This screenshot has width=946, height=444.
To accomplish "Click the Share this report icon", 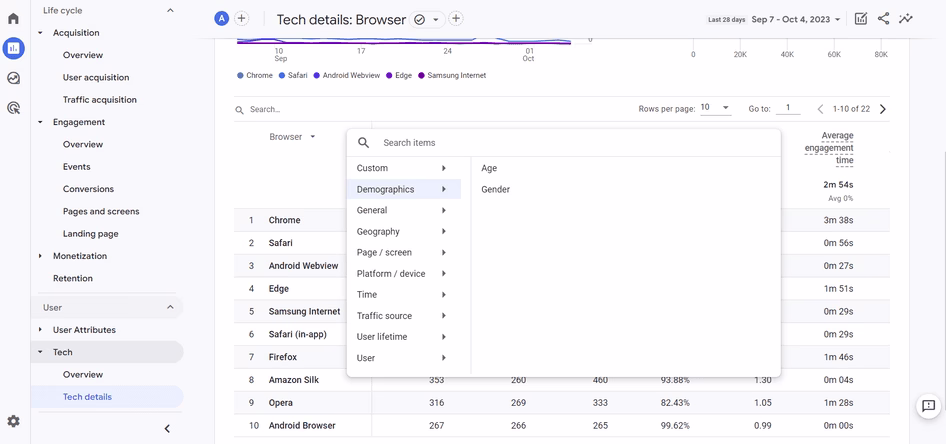I will click(883, 19).
